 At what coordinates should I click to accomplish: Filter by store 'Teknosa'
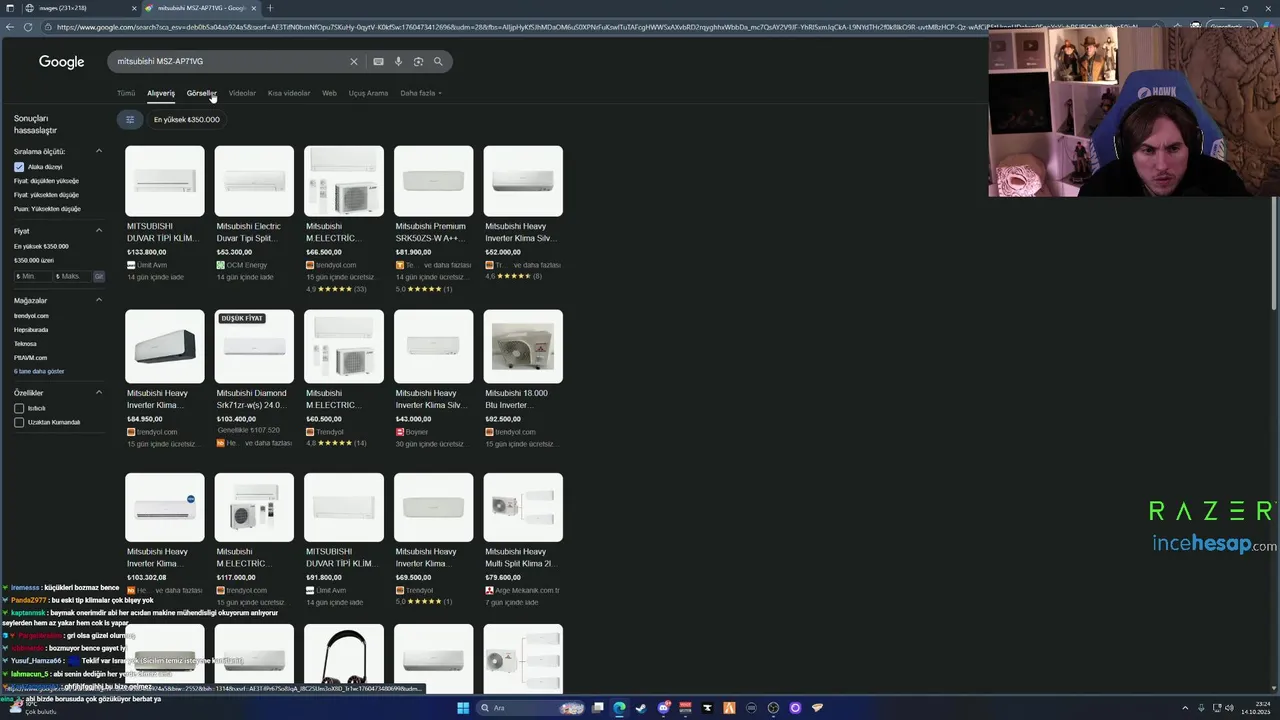pos(25,343)
